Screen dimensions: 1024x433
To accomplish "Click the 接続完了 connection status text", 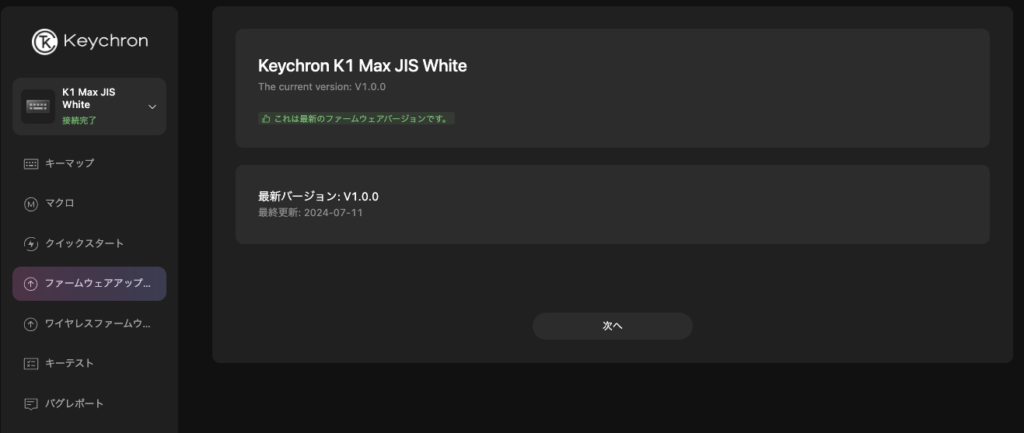I will point(79,120).
